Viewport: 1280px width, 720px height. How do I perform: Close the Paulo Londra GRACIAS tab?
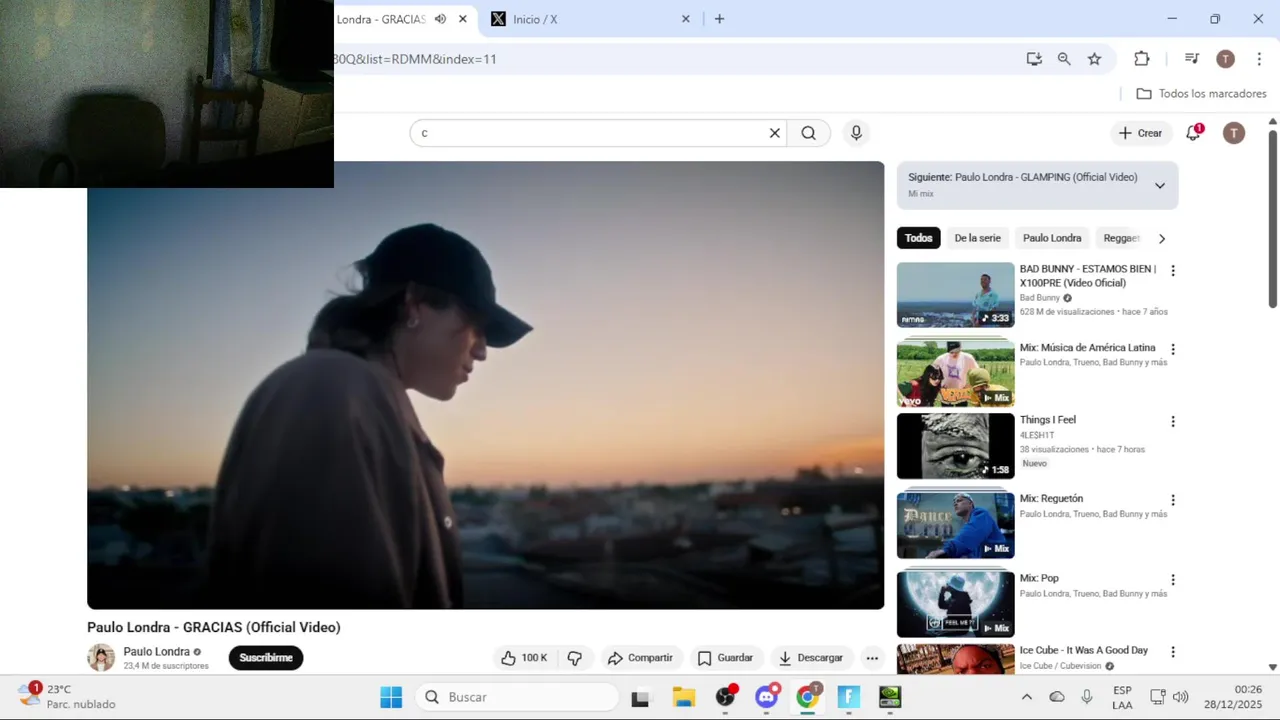[462, 19]
